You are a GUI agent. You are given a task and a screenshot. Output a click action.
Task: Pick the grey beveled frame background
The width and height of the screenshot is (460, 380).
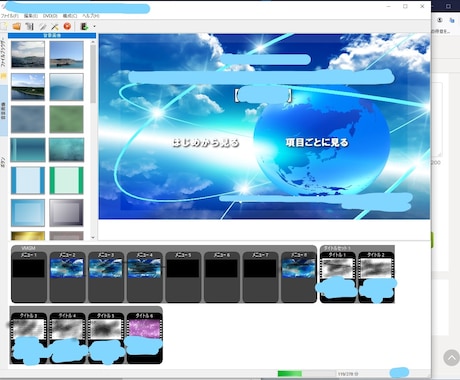pos(66,213)
